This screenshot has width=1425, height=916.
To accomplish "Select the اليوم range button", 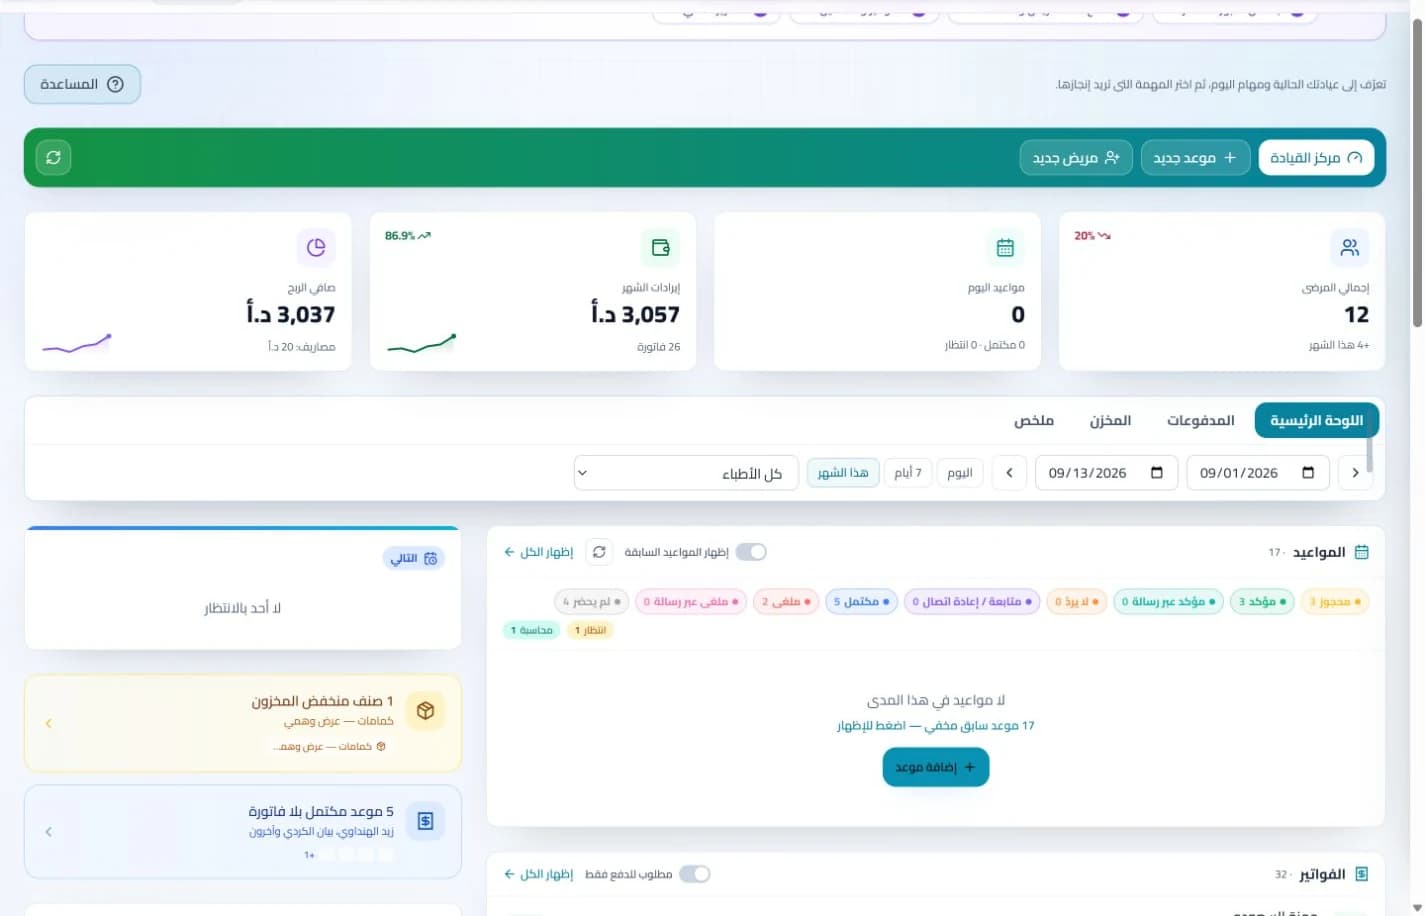I will pyautogui.click(x=960, y=473).
